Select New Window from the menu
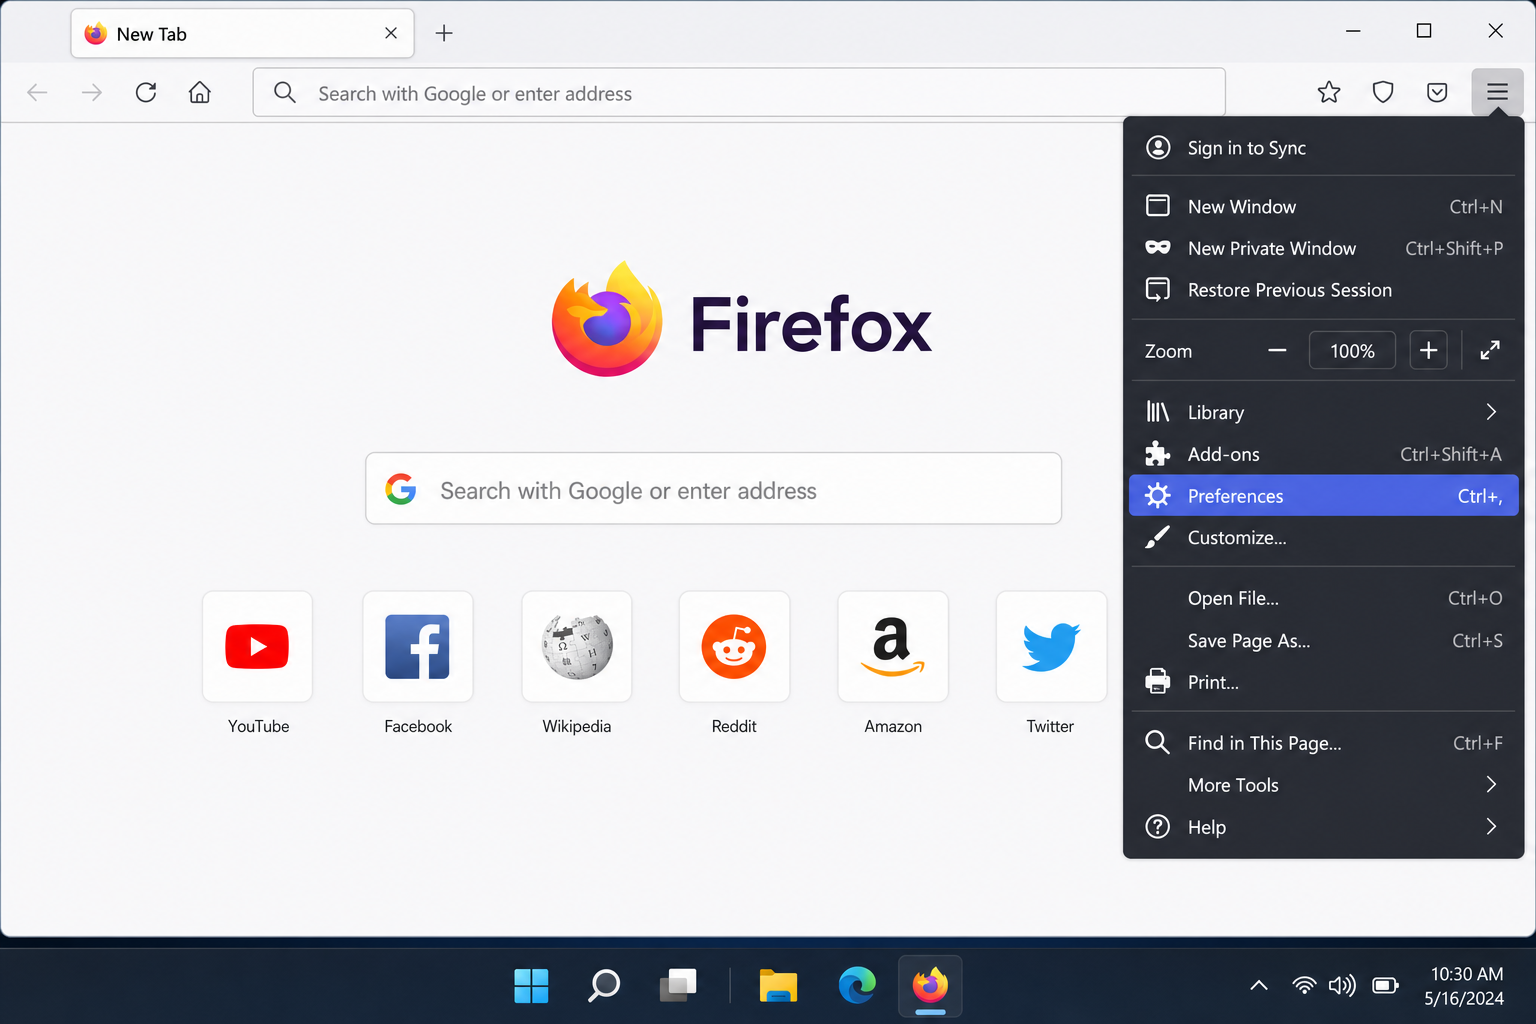Viewport: 1536px width, 1024px height. pyautogui.click(x=1324, y=206)
